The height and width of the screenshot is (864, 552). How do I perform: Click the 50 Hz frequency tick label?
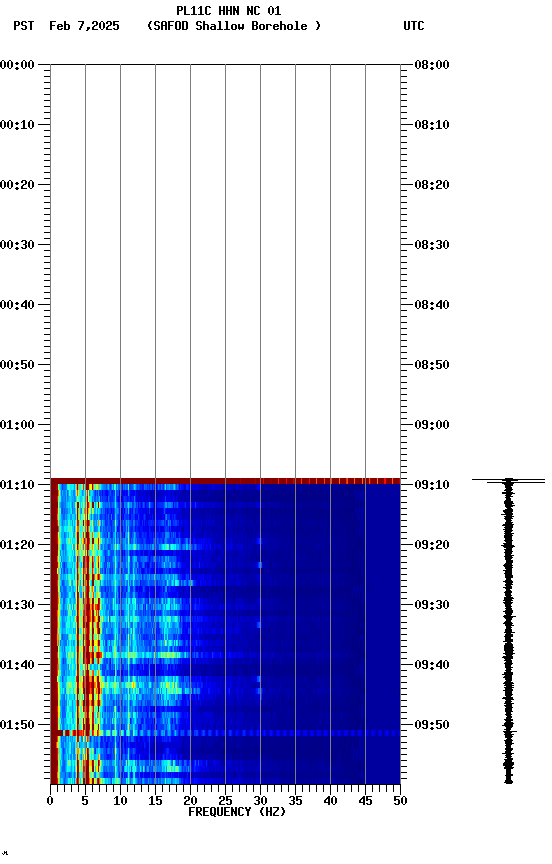click(400, 801)
